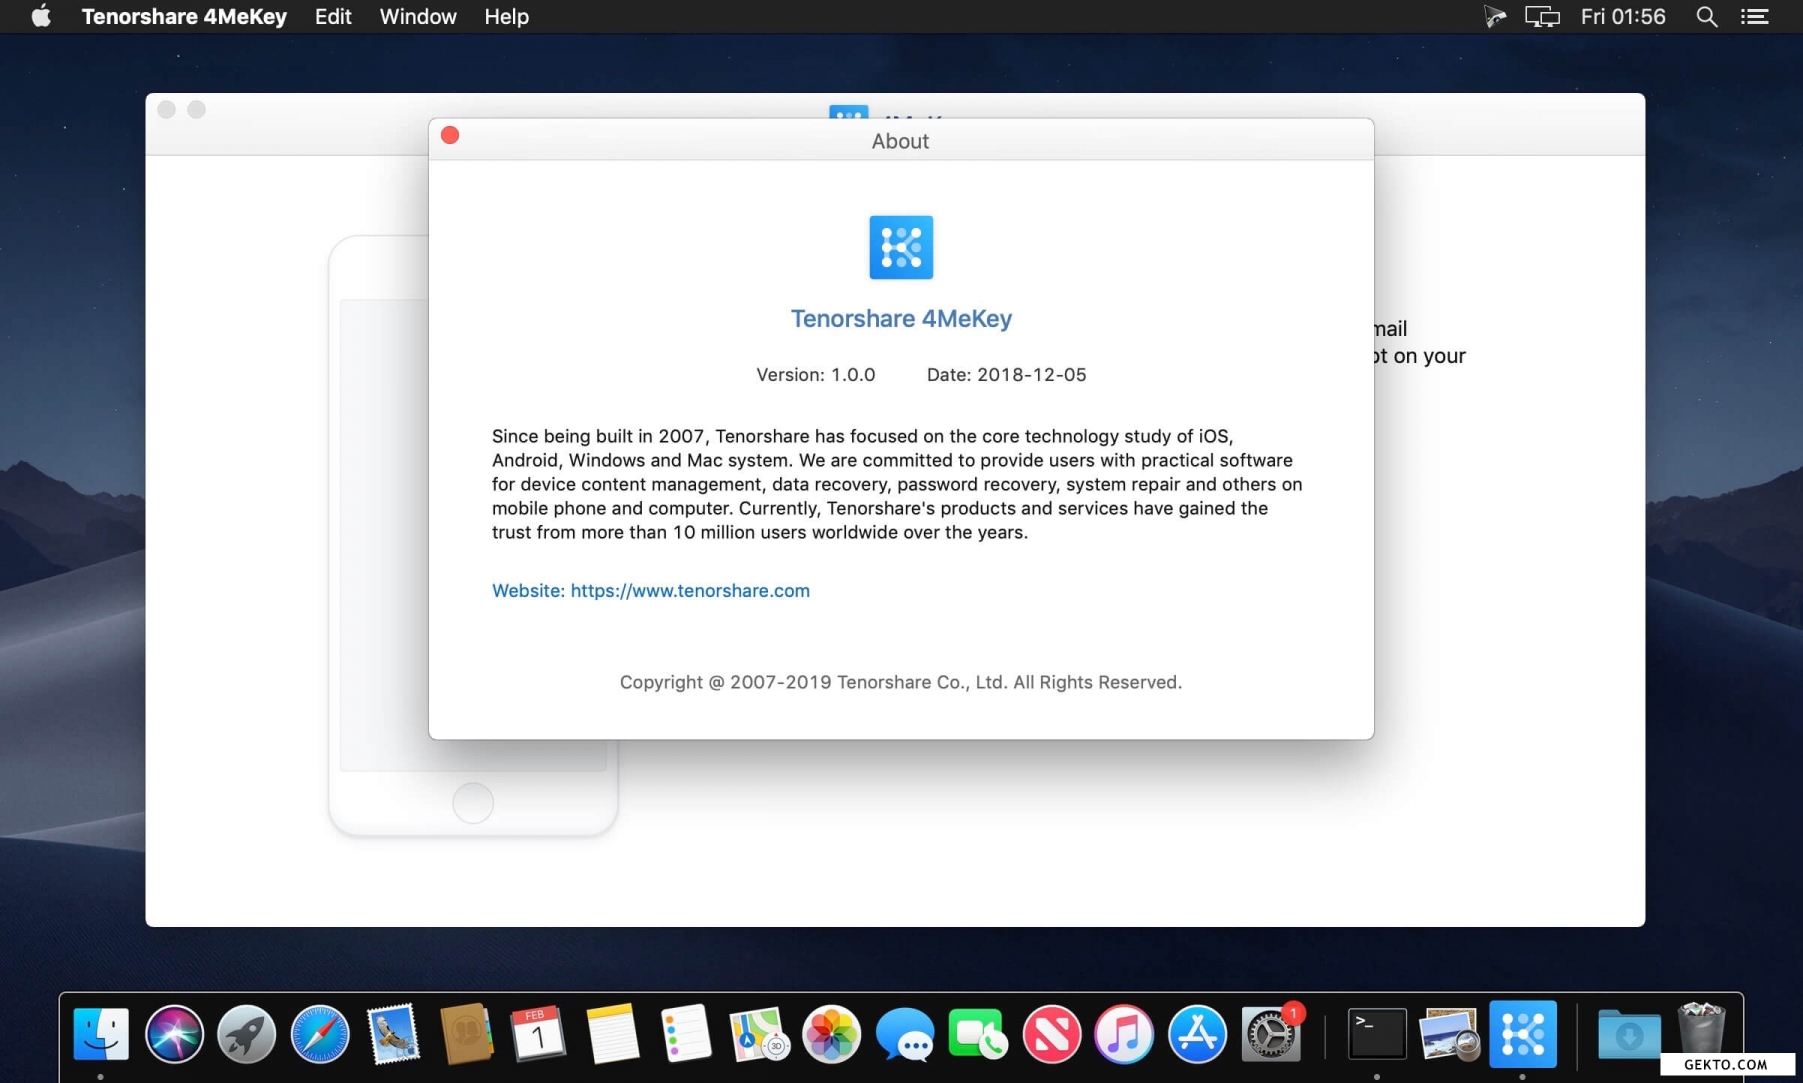Image resolution: width=1803 pixels, height=1083 pixels.
Task: Open Maps from the Dock
Action: click(x=759, y=1033)
